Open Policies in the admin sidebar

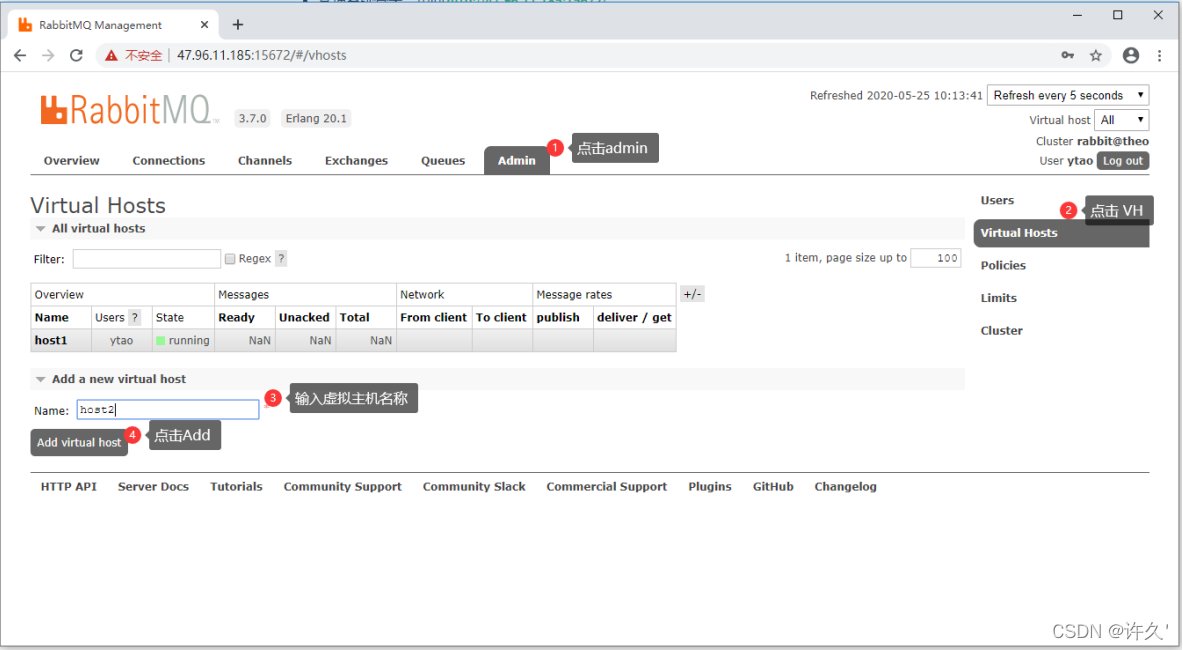click(1003, 265)
